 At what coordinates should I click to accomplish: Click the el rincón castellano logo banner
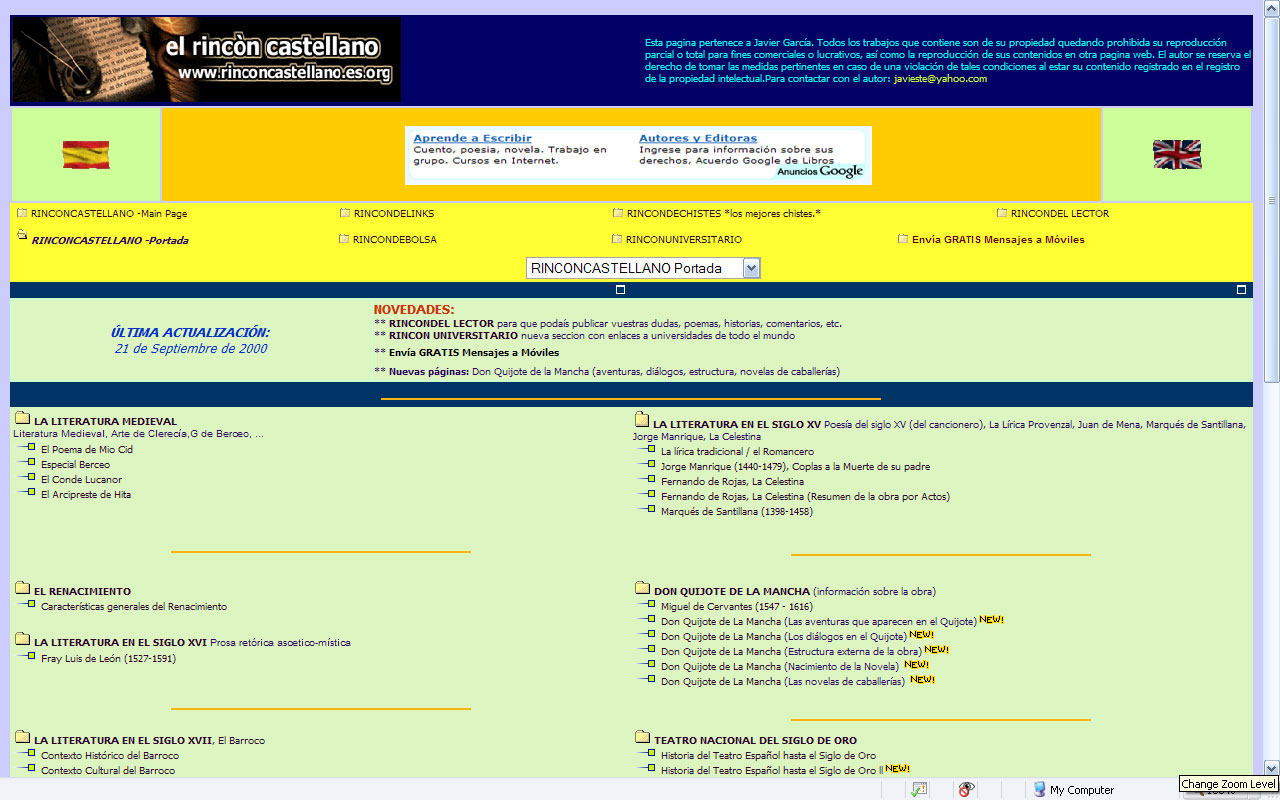206,59
